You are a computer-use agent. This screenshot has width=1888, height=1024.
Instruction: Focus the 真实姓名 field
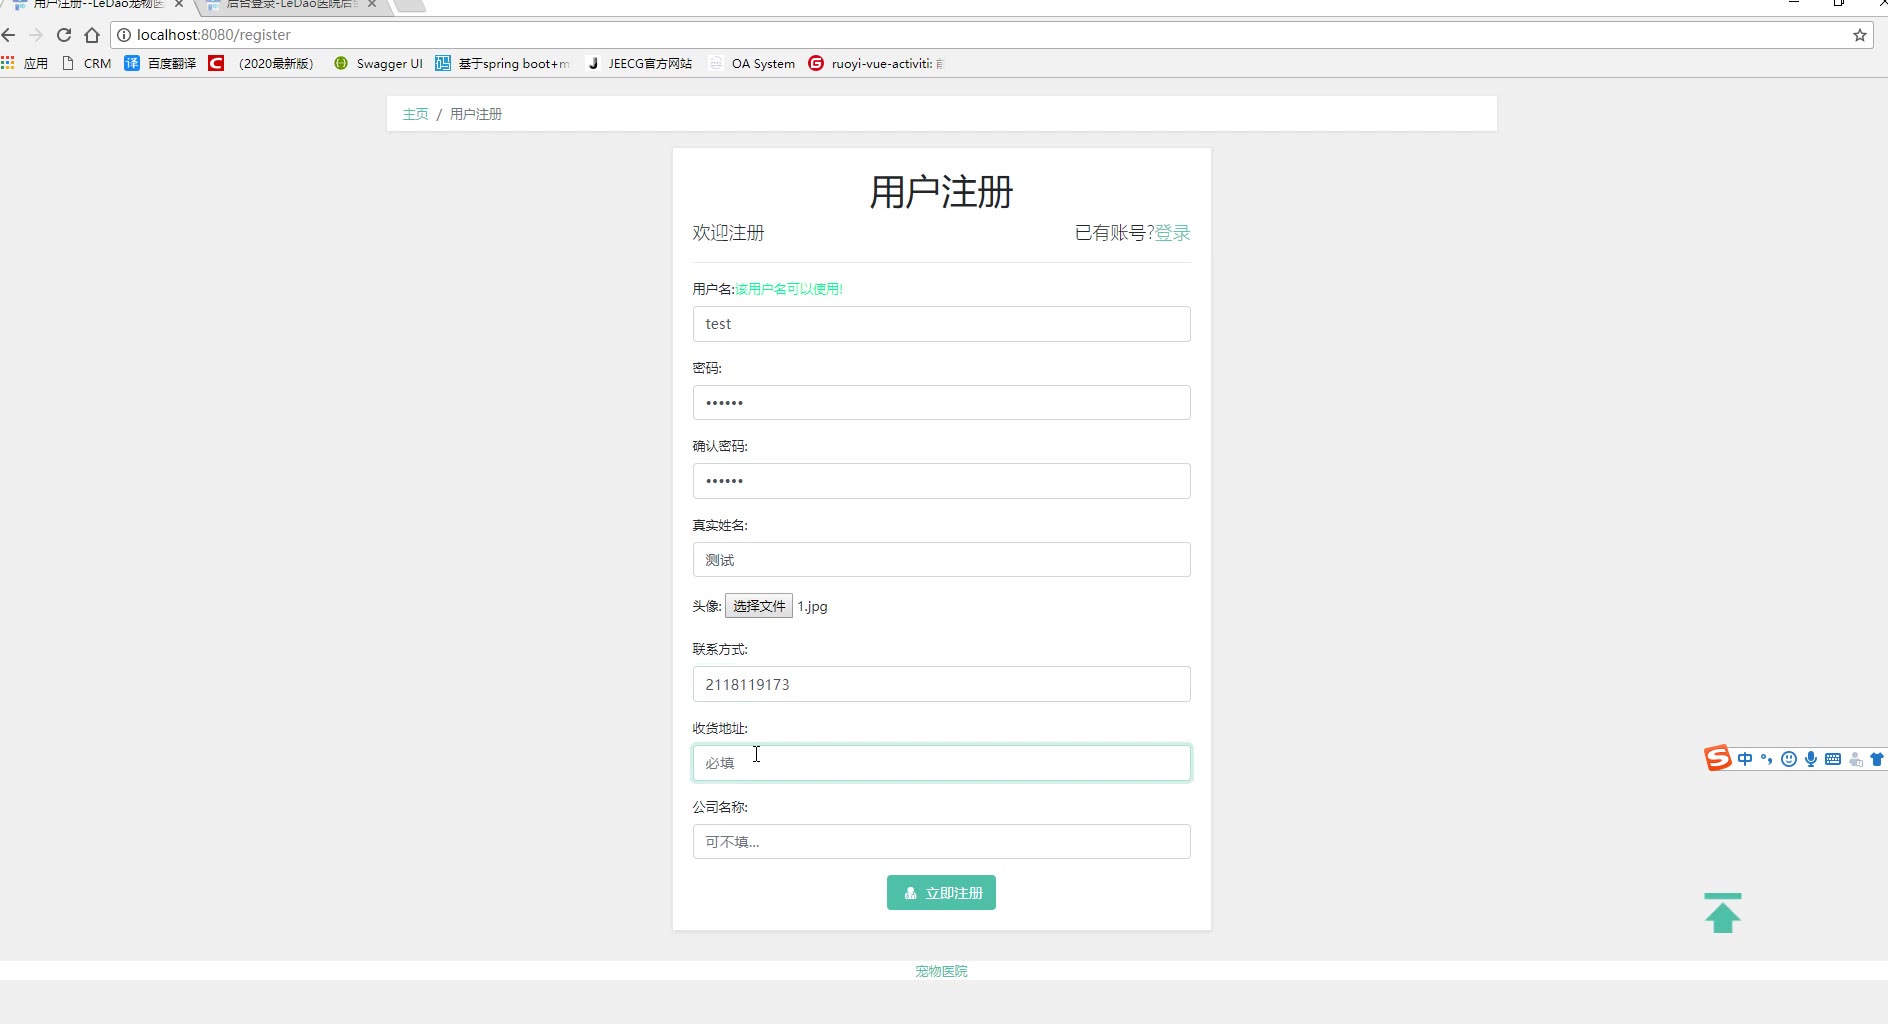click(942, 560)
